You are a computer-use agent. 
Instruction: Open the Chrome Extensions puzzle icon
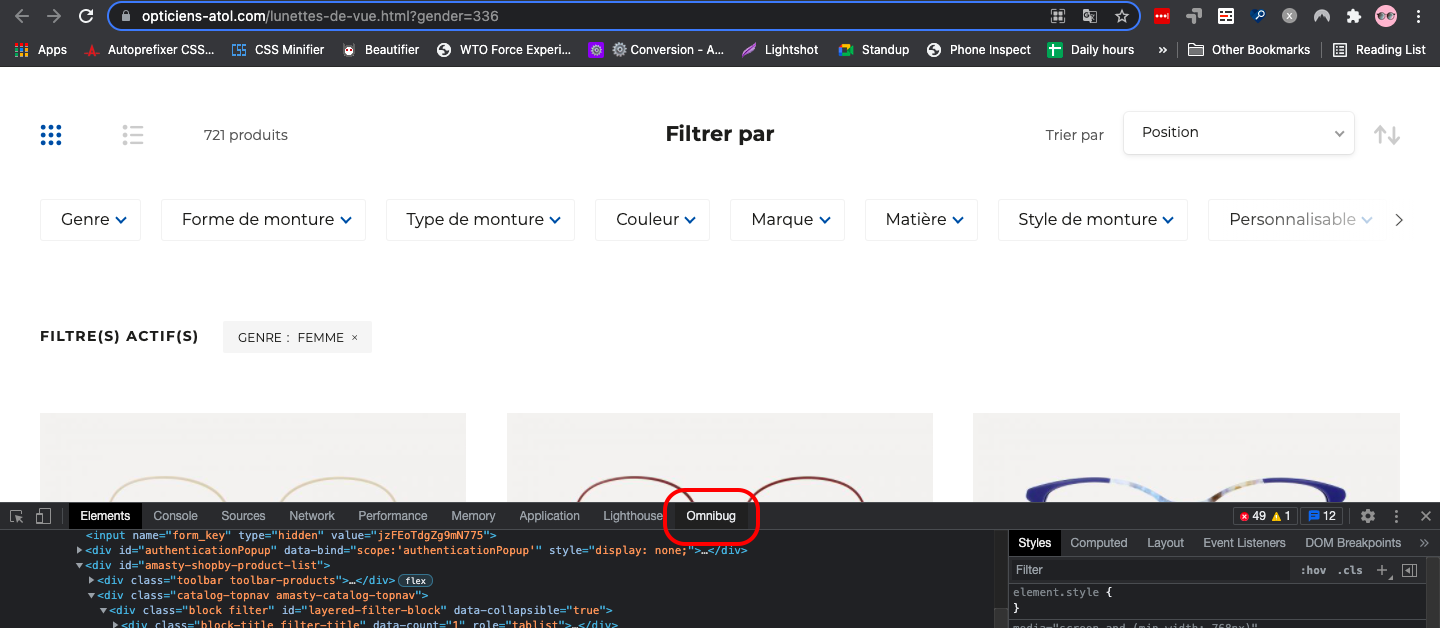click(1354, 16)
